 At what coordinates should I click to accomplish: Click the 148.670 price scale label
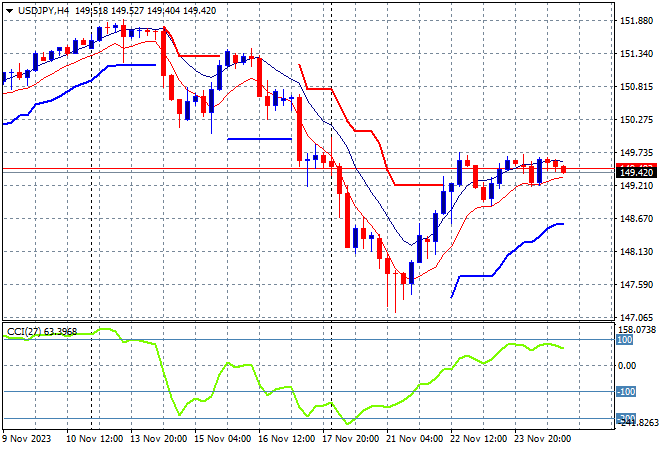point(636,218)
